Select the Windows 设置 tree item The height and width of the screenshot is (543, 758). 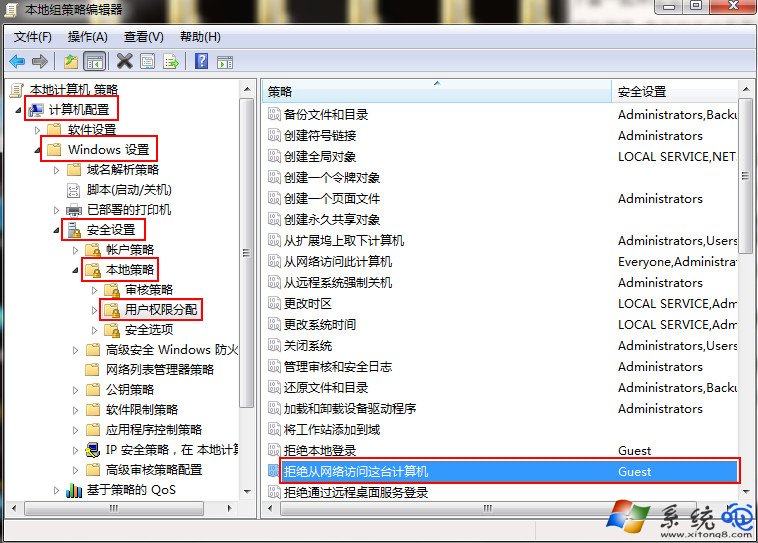click(x=109, y=149)
